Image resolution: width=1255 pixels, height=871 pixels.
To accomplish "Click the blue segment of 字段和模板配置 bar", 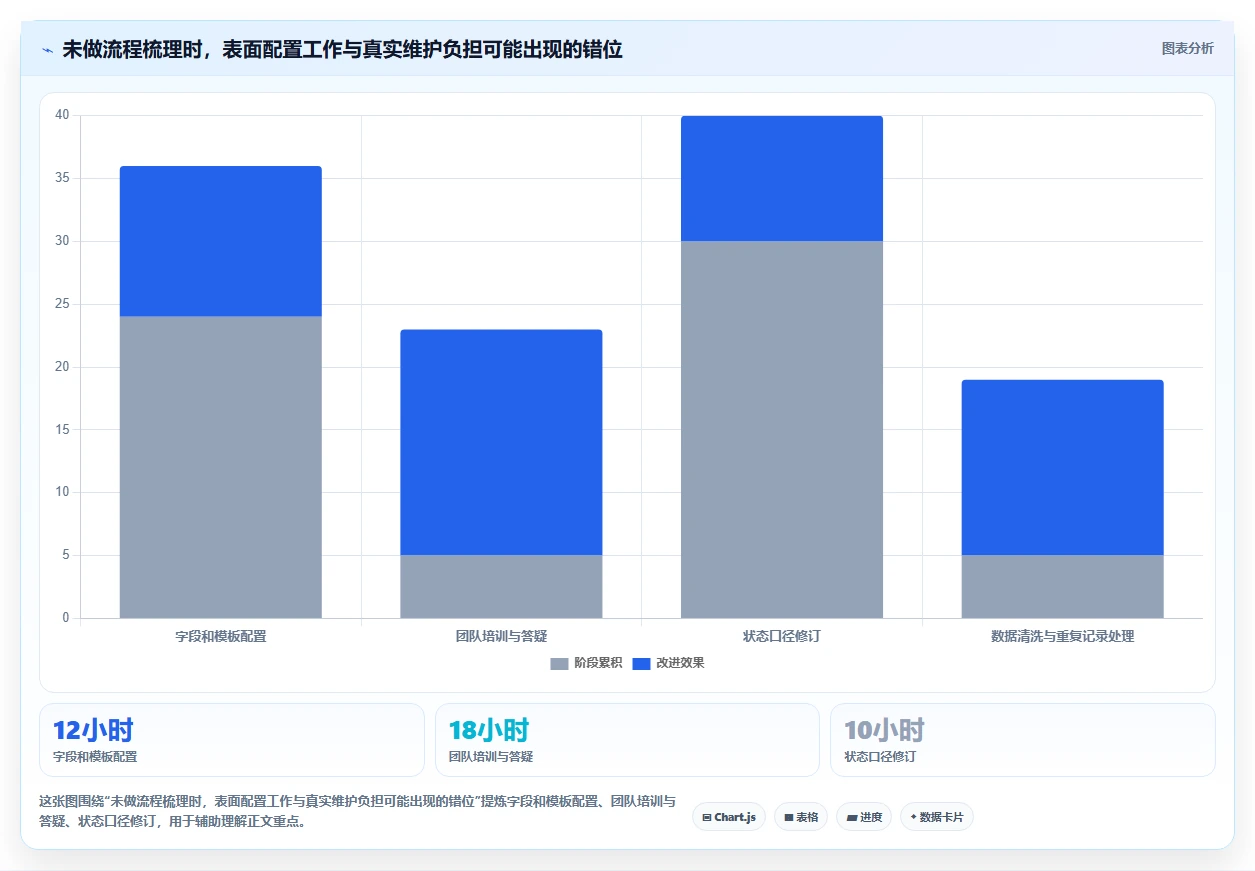I will coord(221,241).
